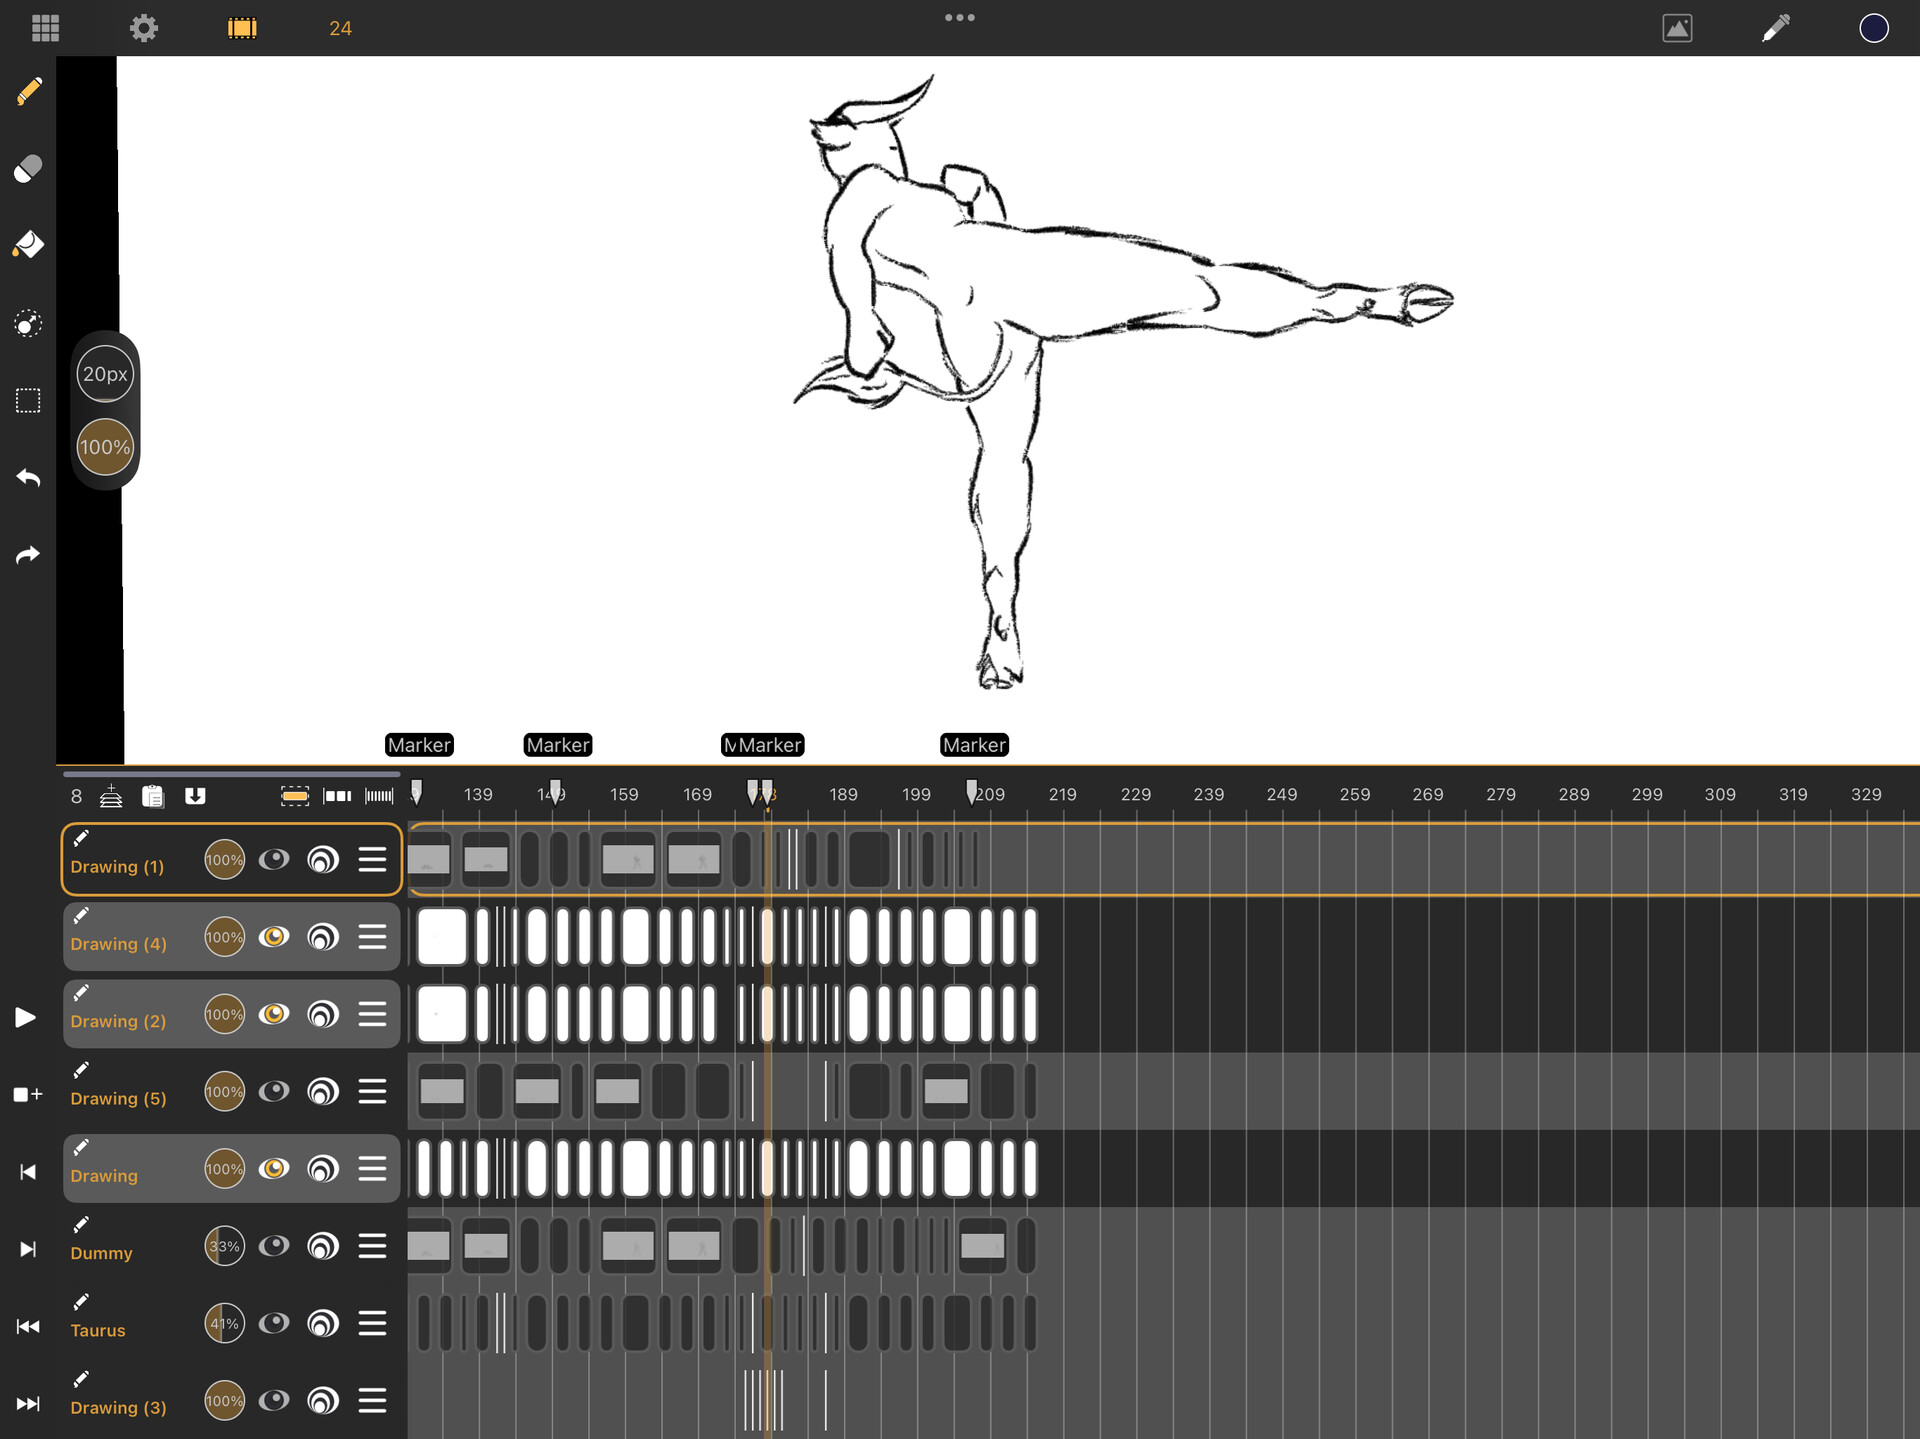The height and width of the screenshot is (1439, 1920).
Task: Select the Pencil drawing tool
Action: (x=27, y=91)
